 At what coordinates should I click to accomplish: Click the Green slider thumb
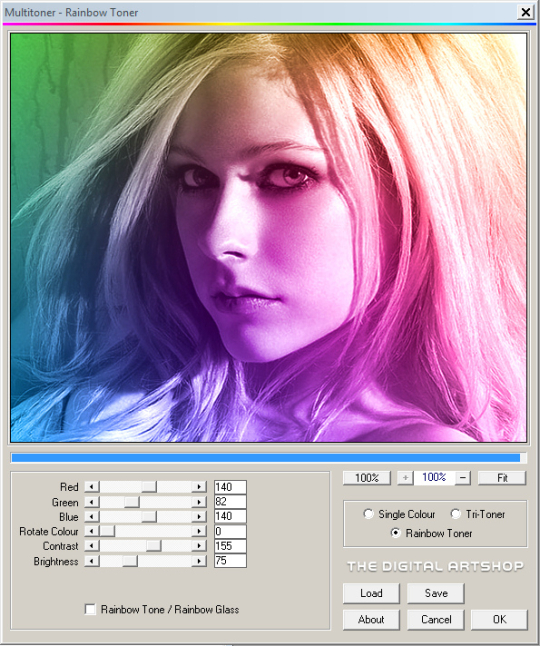pyautogui.click(x=132, y=502)
